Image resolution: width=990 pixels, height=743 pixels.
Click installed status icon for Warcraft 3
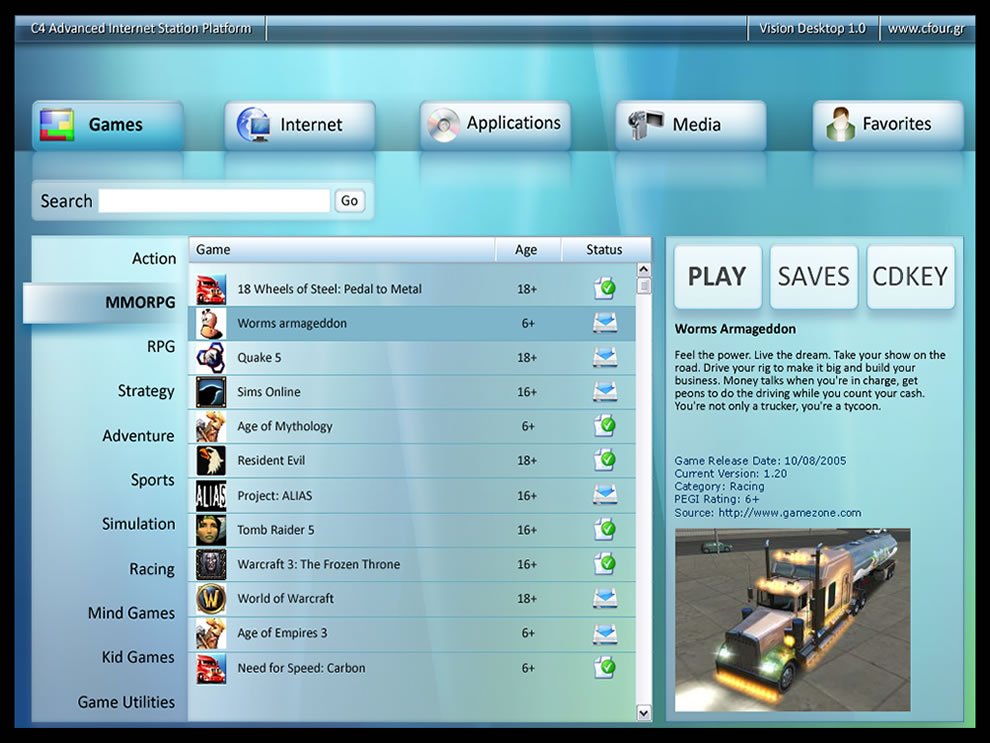click(x=605, y=563)
